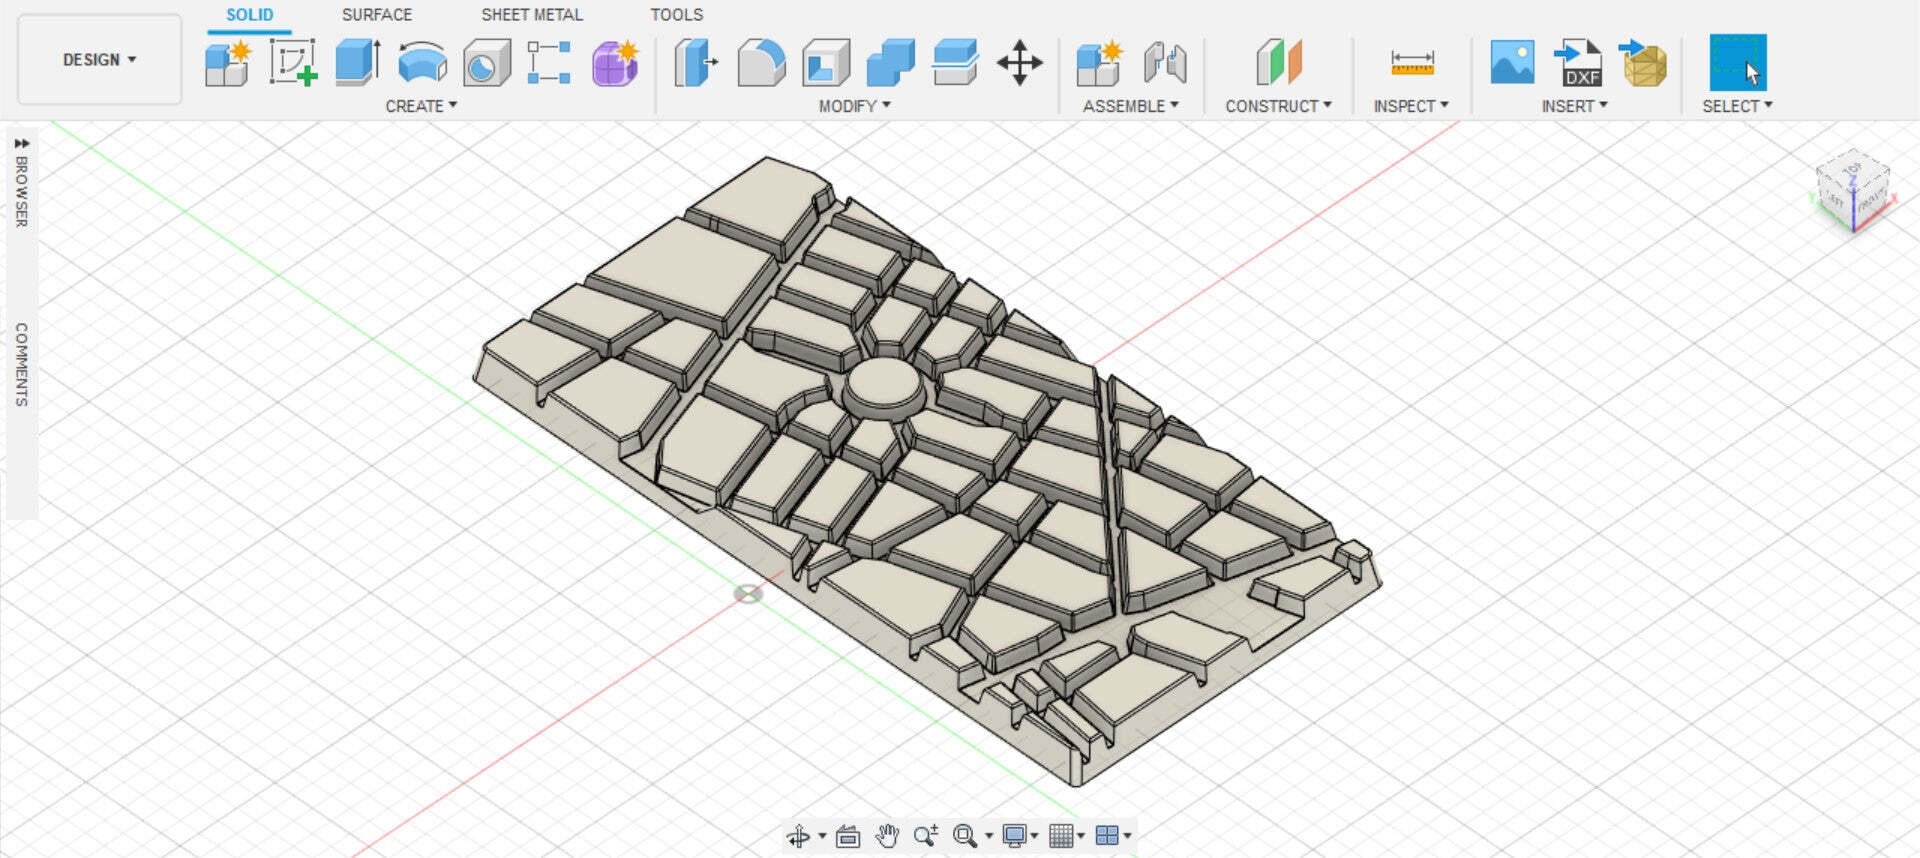Open the INSERT dropdown menu
This screenshot has width=1920, height=858.
(1575, 106)
